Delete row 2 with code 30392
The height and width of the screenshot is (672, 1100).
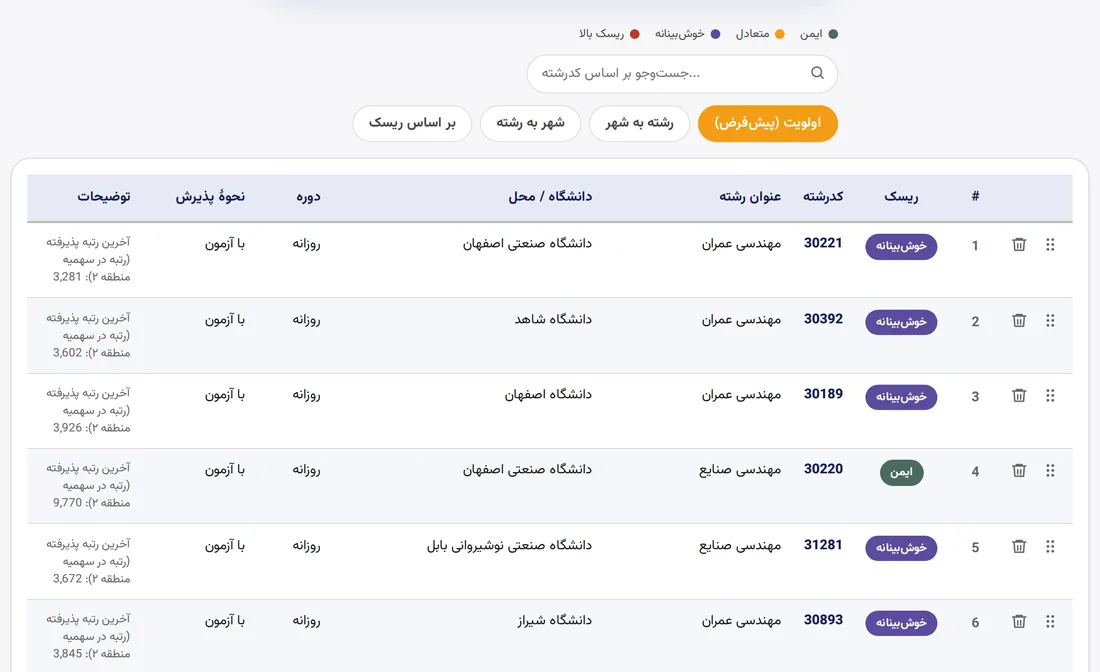point(1019,321)
